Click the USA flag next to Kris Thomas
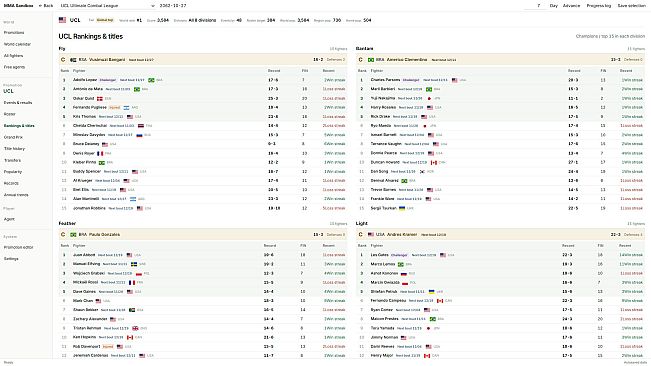Screen dimensions: 651x366 130,117
